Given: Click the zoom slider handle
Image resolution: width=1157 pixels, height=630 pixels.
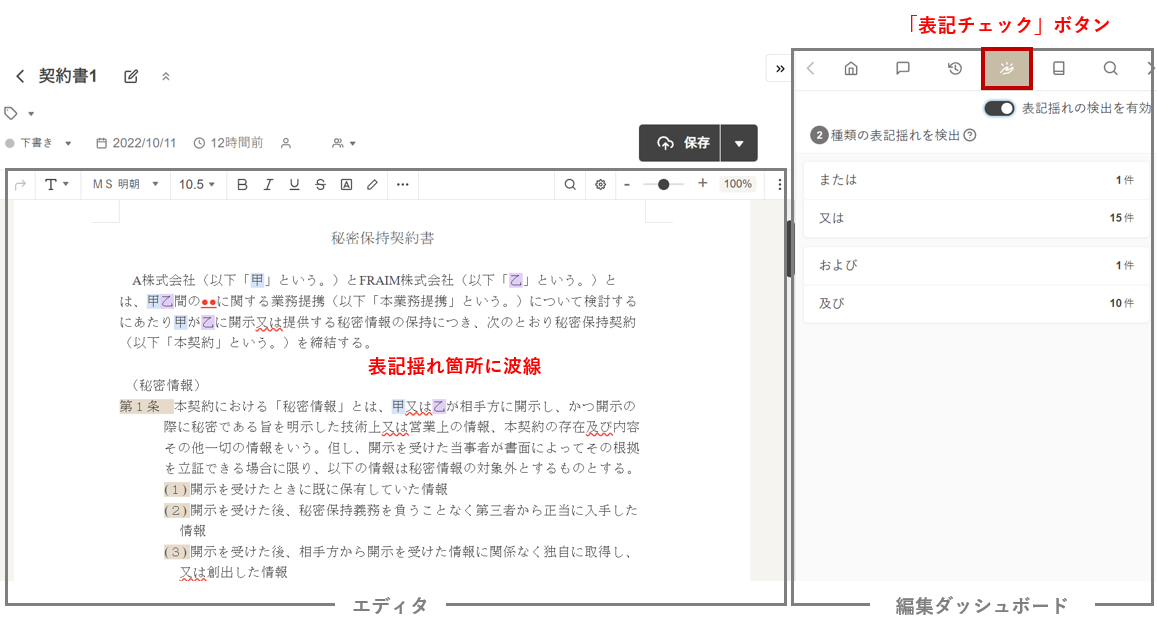Looking at the screenshot, I should (x=664, y=184).
